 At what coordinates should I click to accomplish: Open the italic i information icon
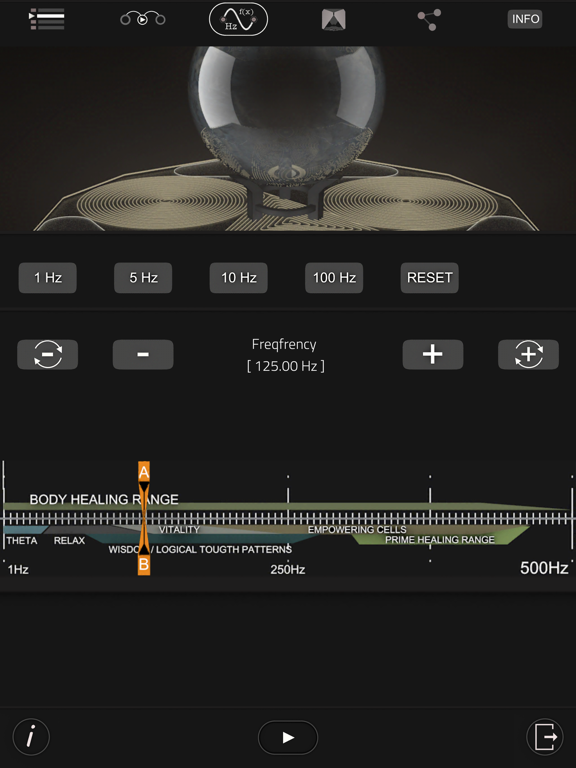point(31,737)
